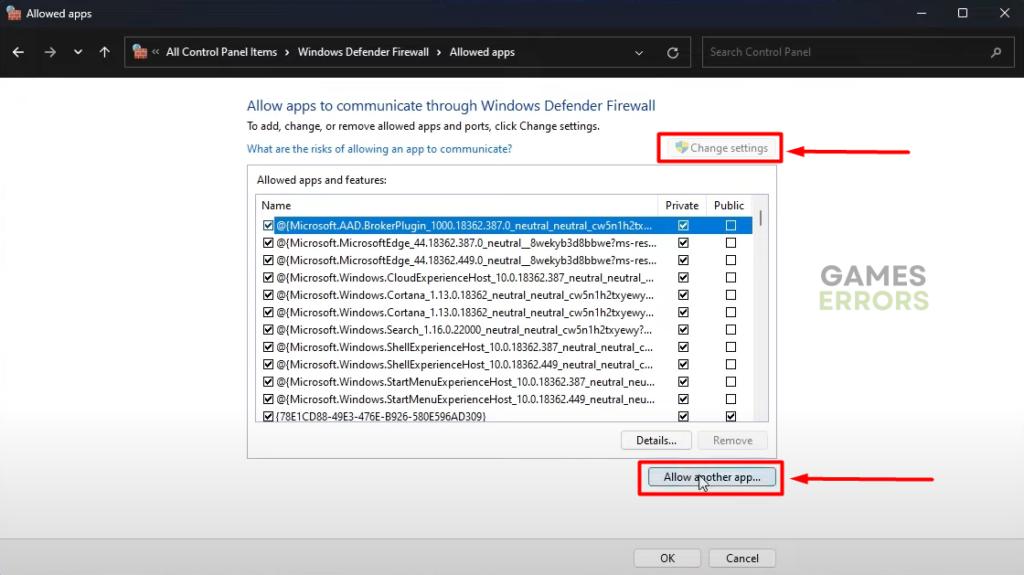Open Windows Defender Firewall breadcrumb

click(x=363, y=52)
